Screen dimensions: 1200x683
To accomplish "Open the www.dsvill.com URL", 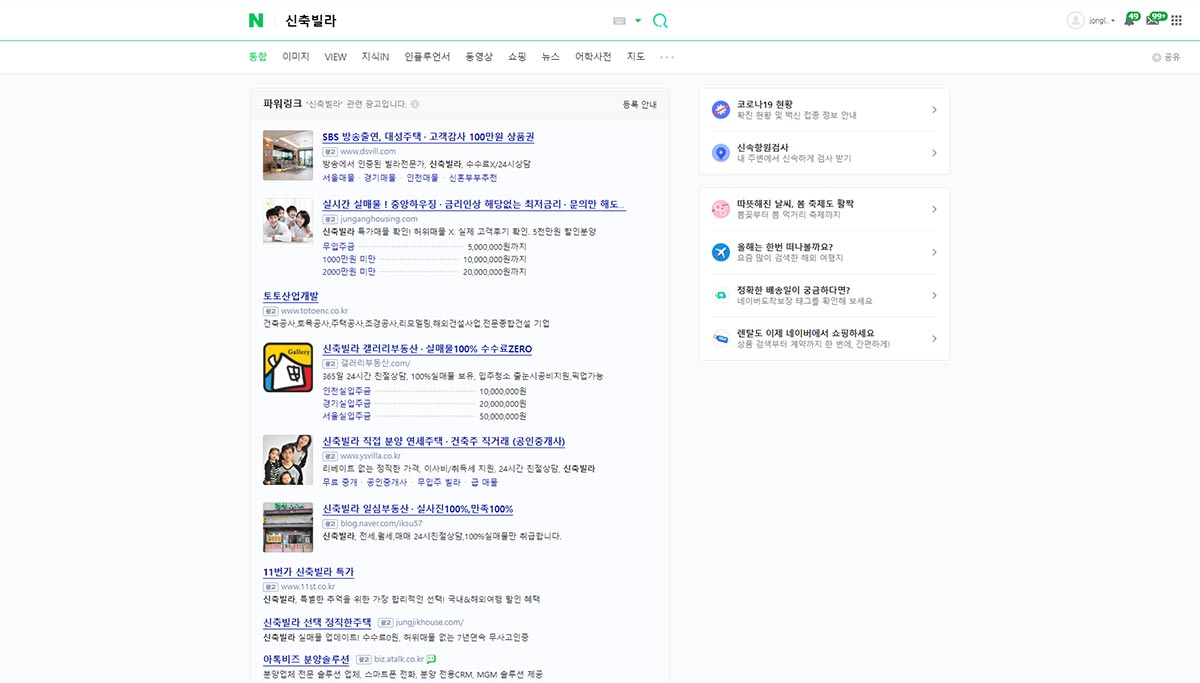I will (368, 151).
